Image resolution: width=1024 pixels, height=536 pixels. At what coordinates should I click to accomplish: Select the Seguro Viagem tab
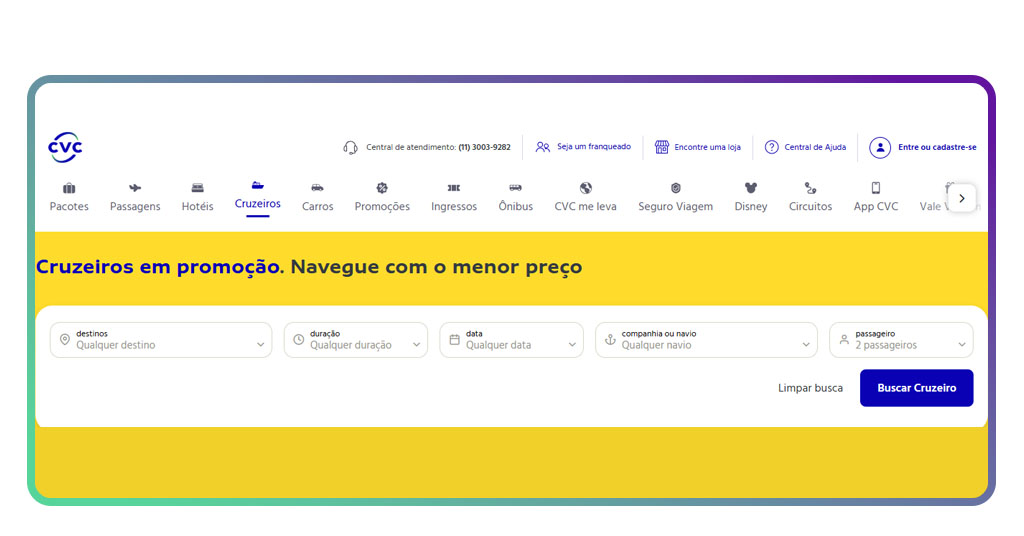coord(676,206)
